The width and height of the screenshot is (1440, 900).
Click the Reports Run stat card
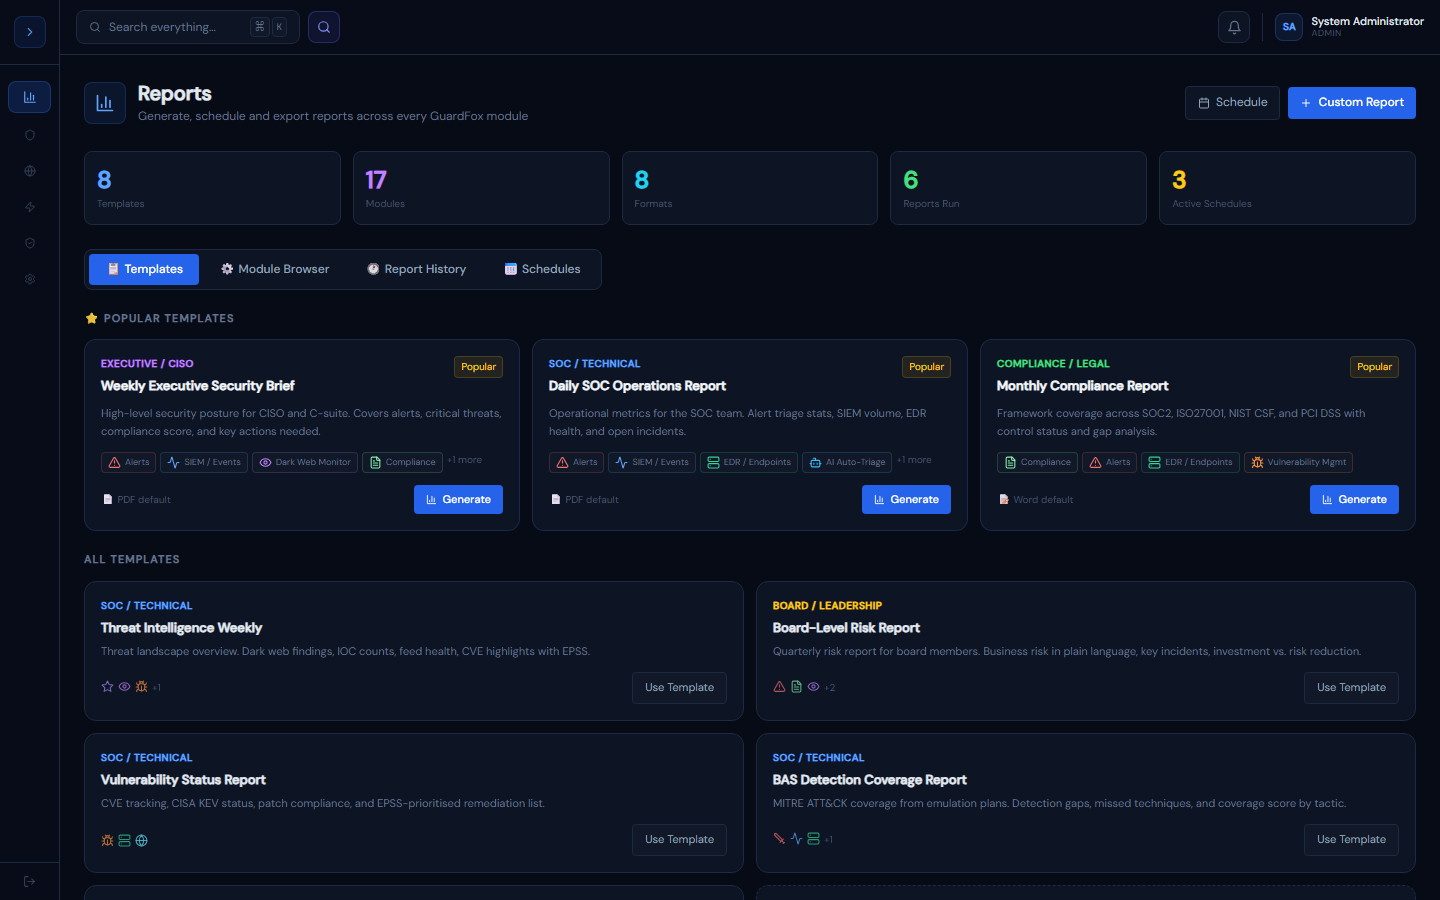click(1018, 188)
